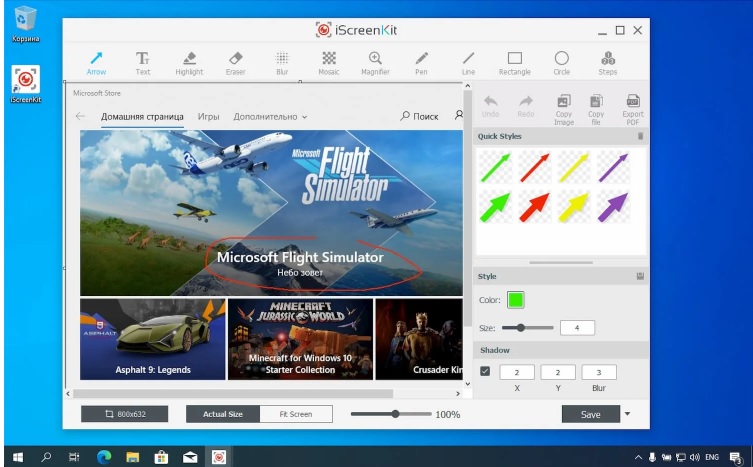Pick the Mosaic tool
Screen dimensions: 753x467
click(x=328, y=62)
